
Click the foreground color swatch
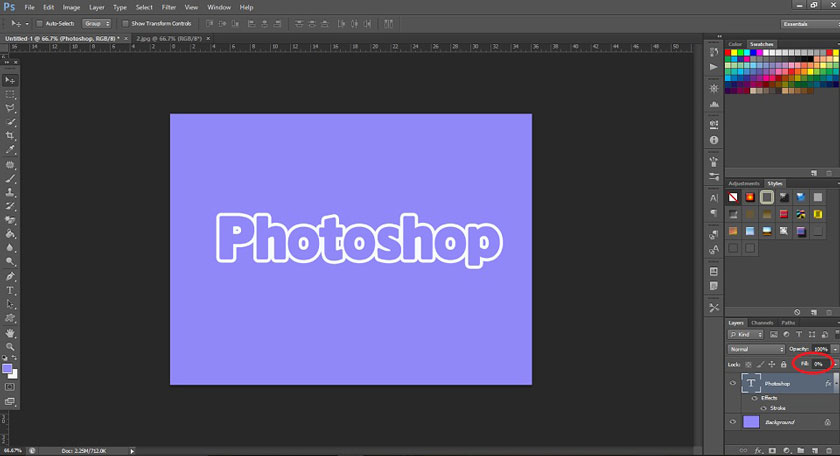click(x=7, y=369)
